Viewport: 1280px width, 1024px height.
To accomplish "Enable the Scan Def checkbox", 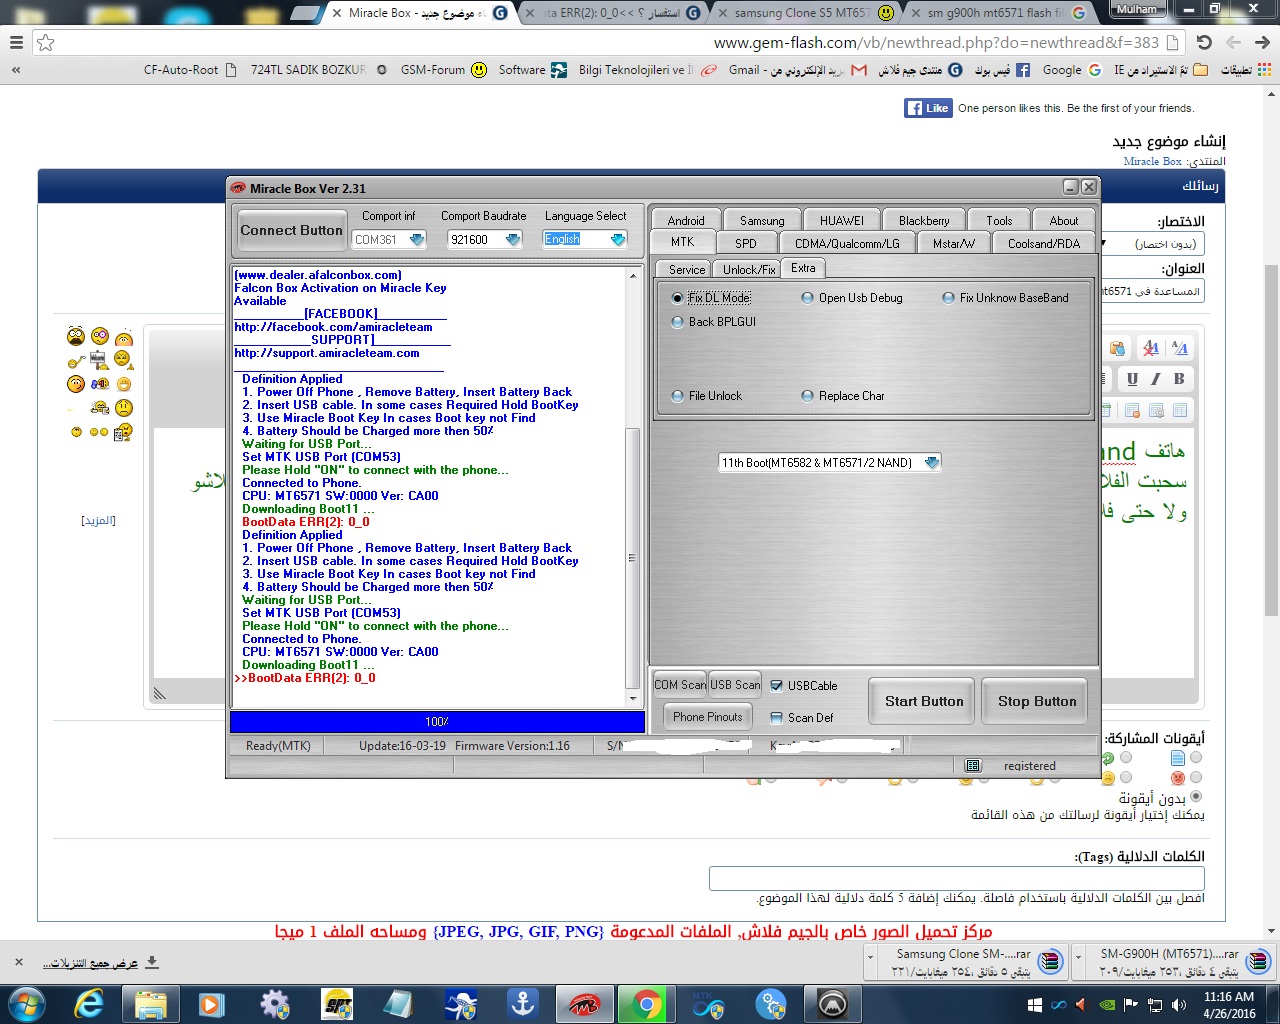I will coord(777,718).
